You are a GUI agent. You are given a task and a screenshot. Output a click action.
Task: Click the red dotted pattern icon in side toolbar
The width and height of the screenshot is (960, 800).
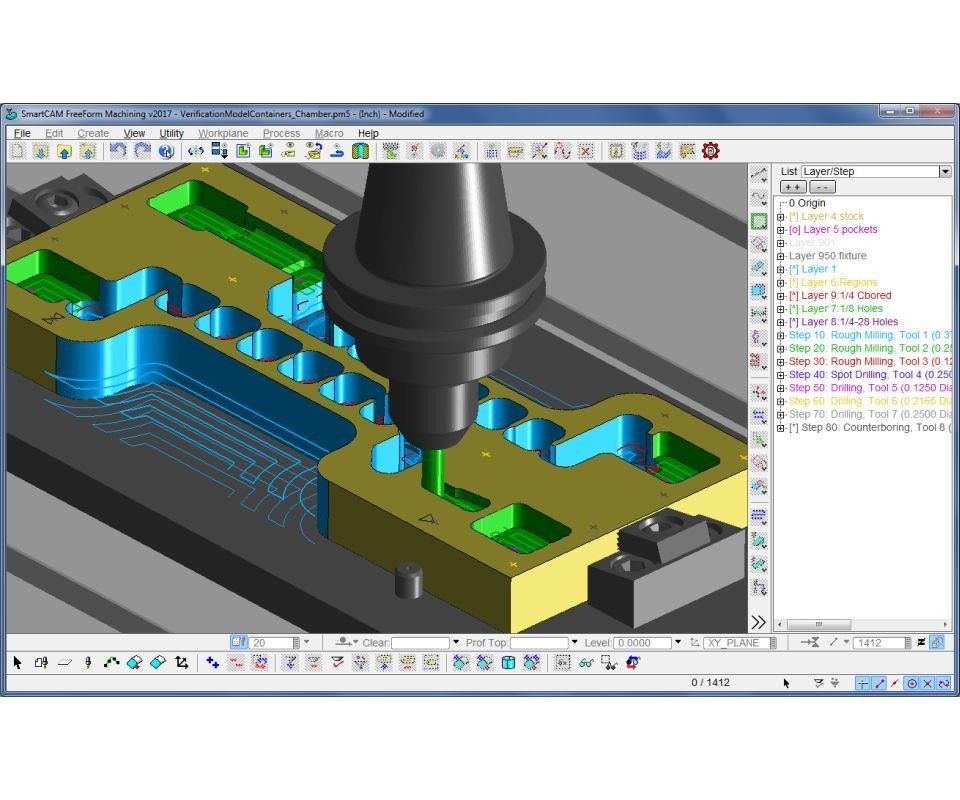(x=759, y=361)
